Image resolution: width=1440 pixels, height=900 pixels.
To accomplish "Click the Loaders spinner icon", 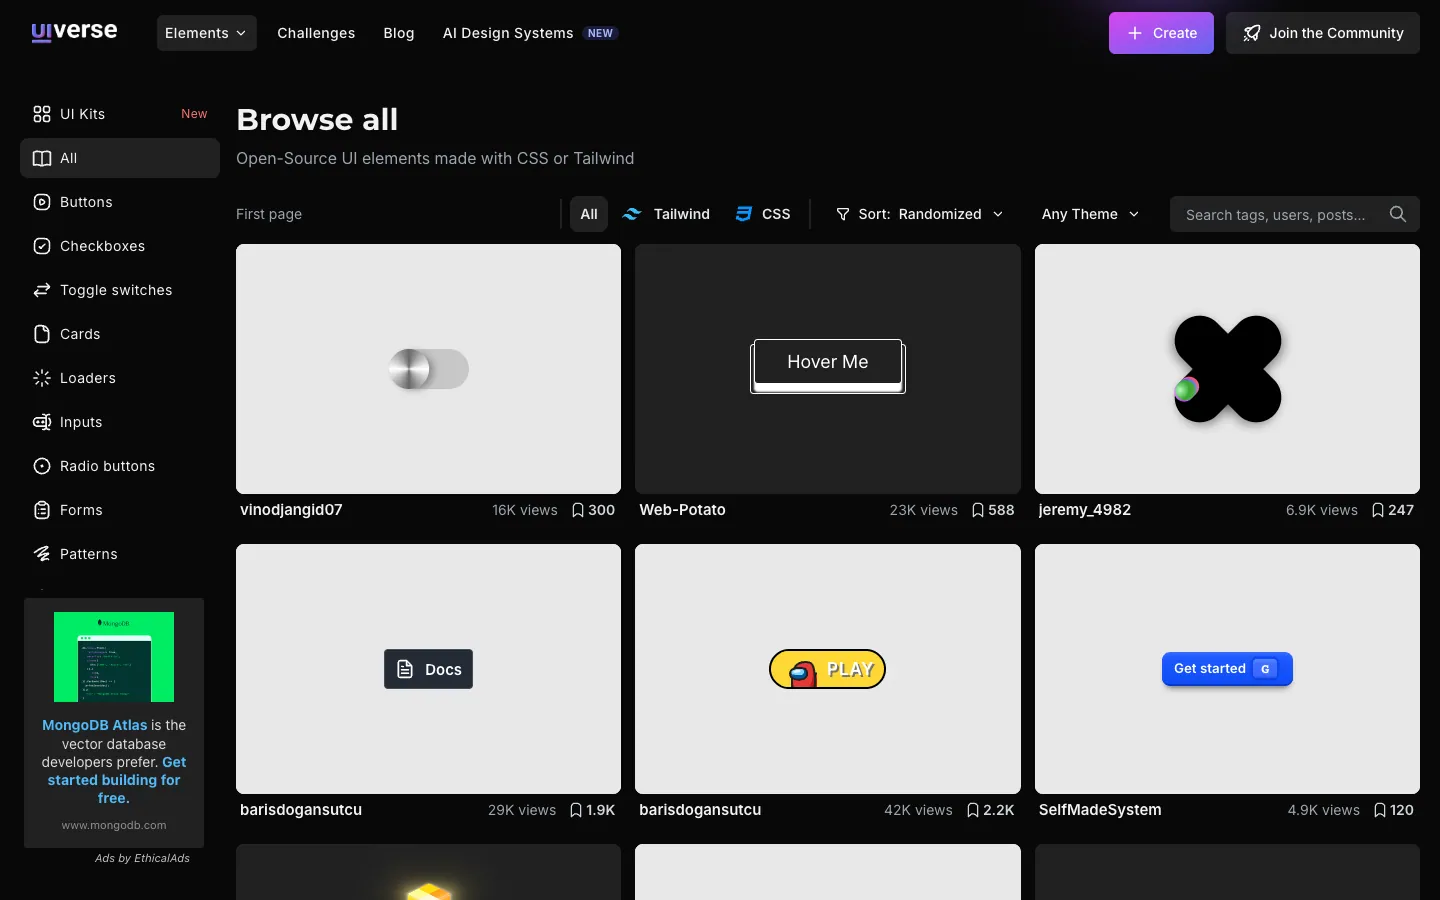I will 42,378.
